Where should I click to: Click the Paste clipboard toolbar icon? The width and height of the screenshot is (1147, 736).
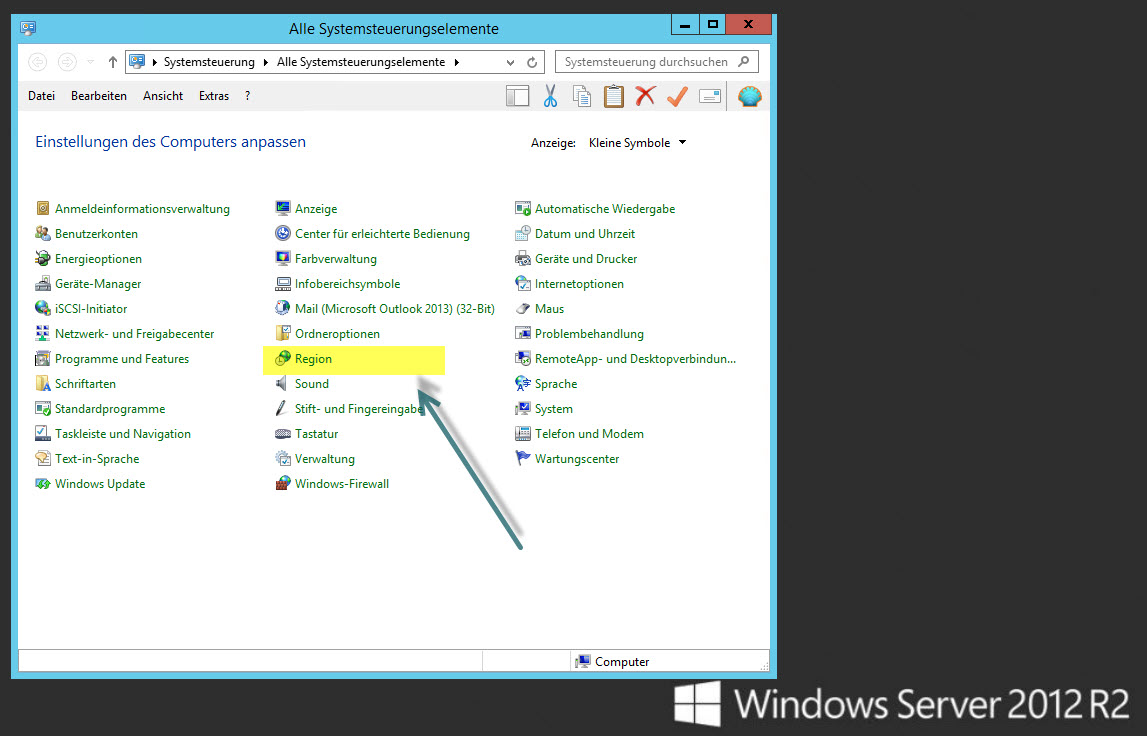[x=614, y=96]
